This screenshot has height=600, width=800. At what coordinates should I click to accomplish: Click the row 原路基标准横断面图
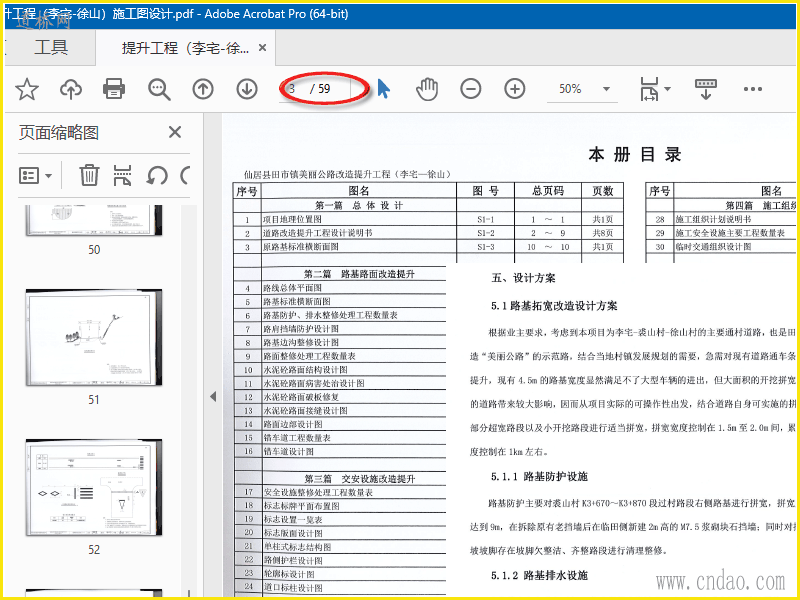click(x=428, y=247)
